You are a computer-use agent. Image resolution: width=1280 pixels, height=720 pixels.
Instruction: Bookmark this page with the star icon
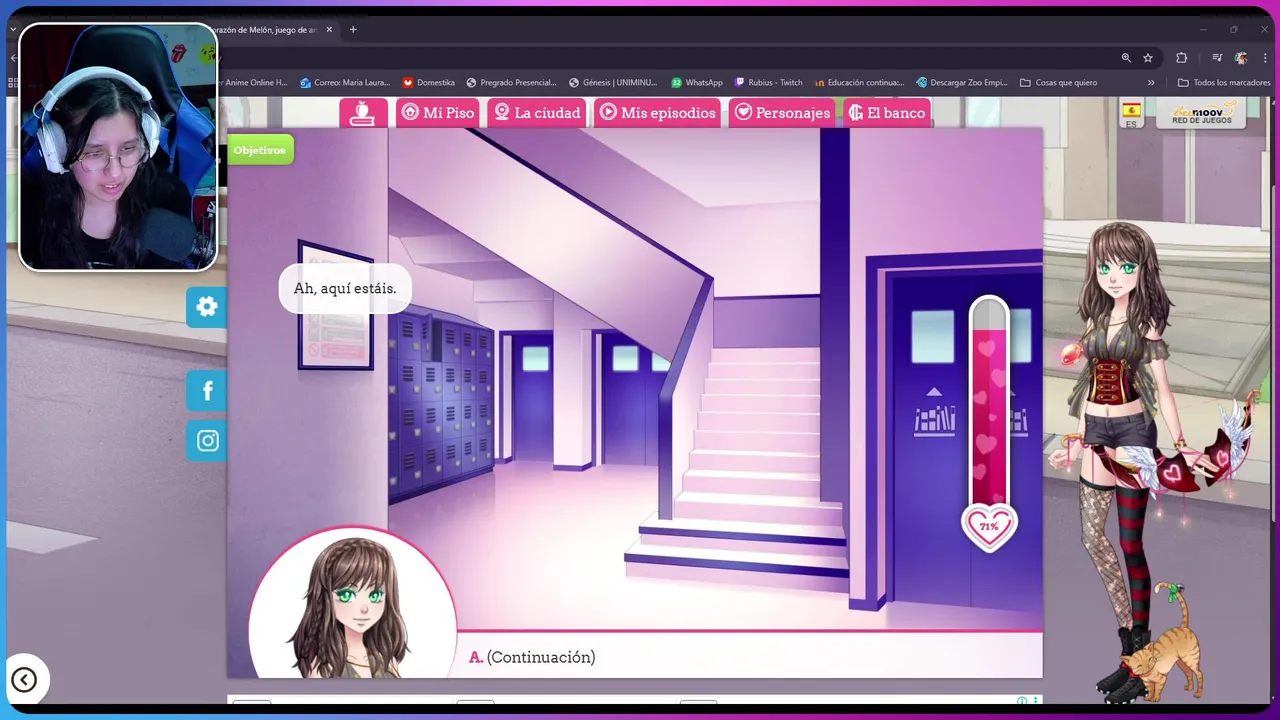(1148, 58)
